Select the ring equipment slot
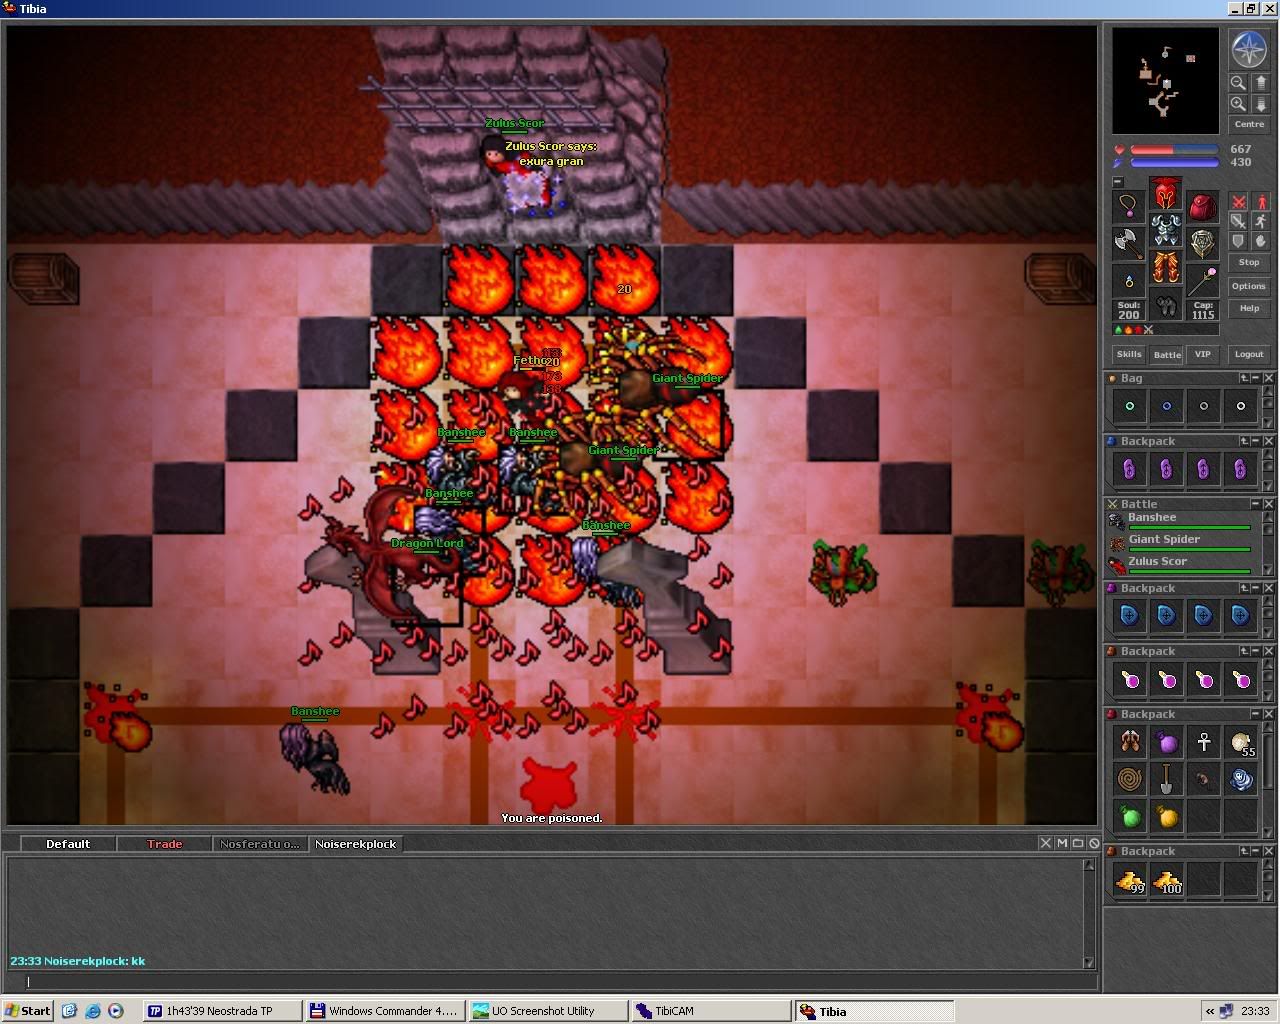Image resolution: width=1280 pixels, height=1024 pixels. 1128,281
